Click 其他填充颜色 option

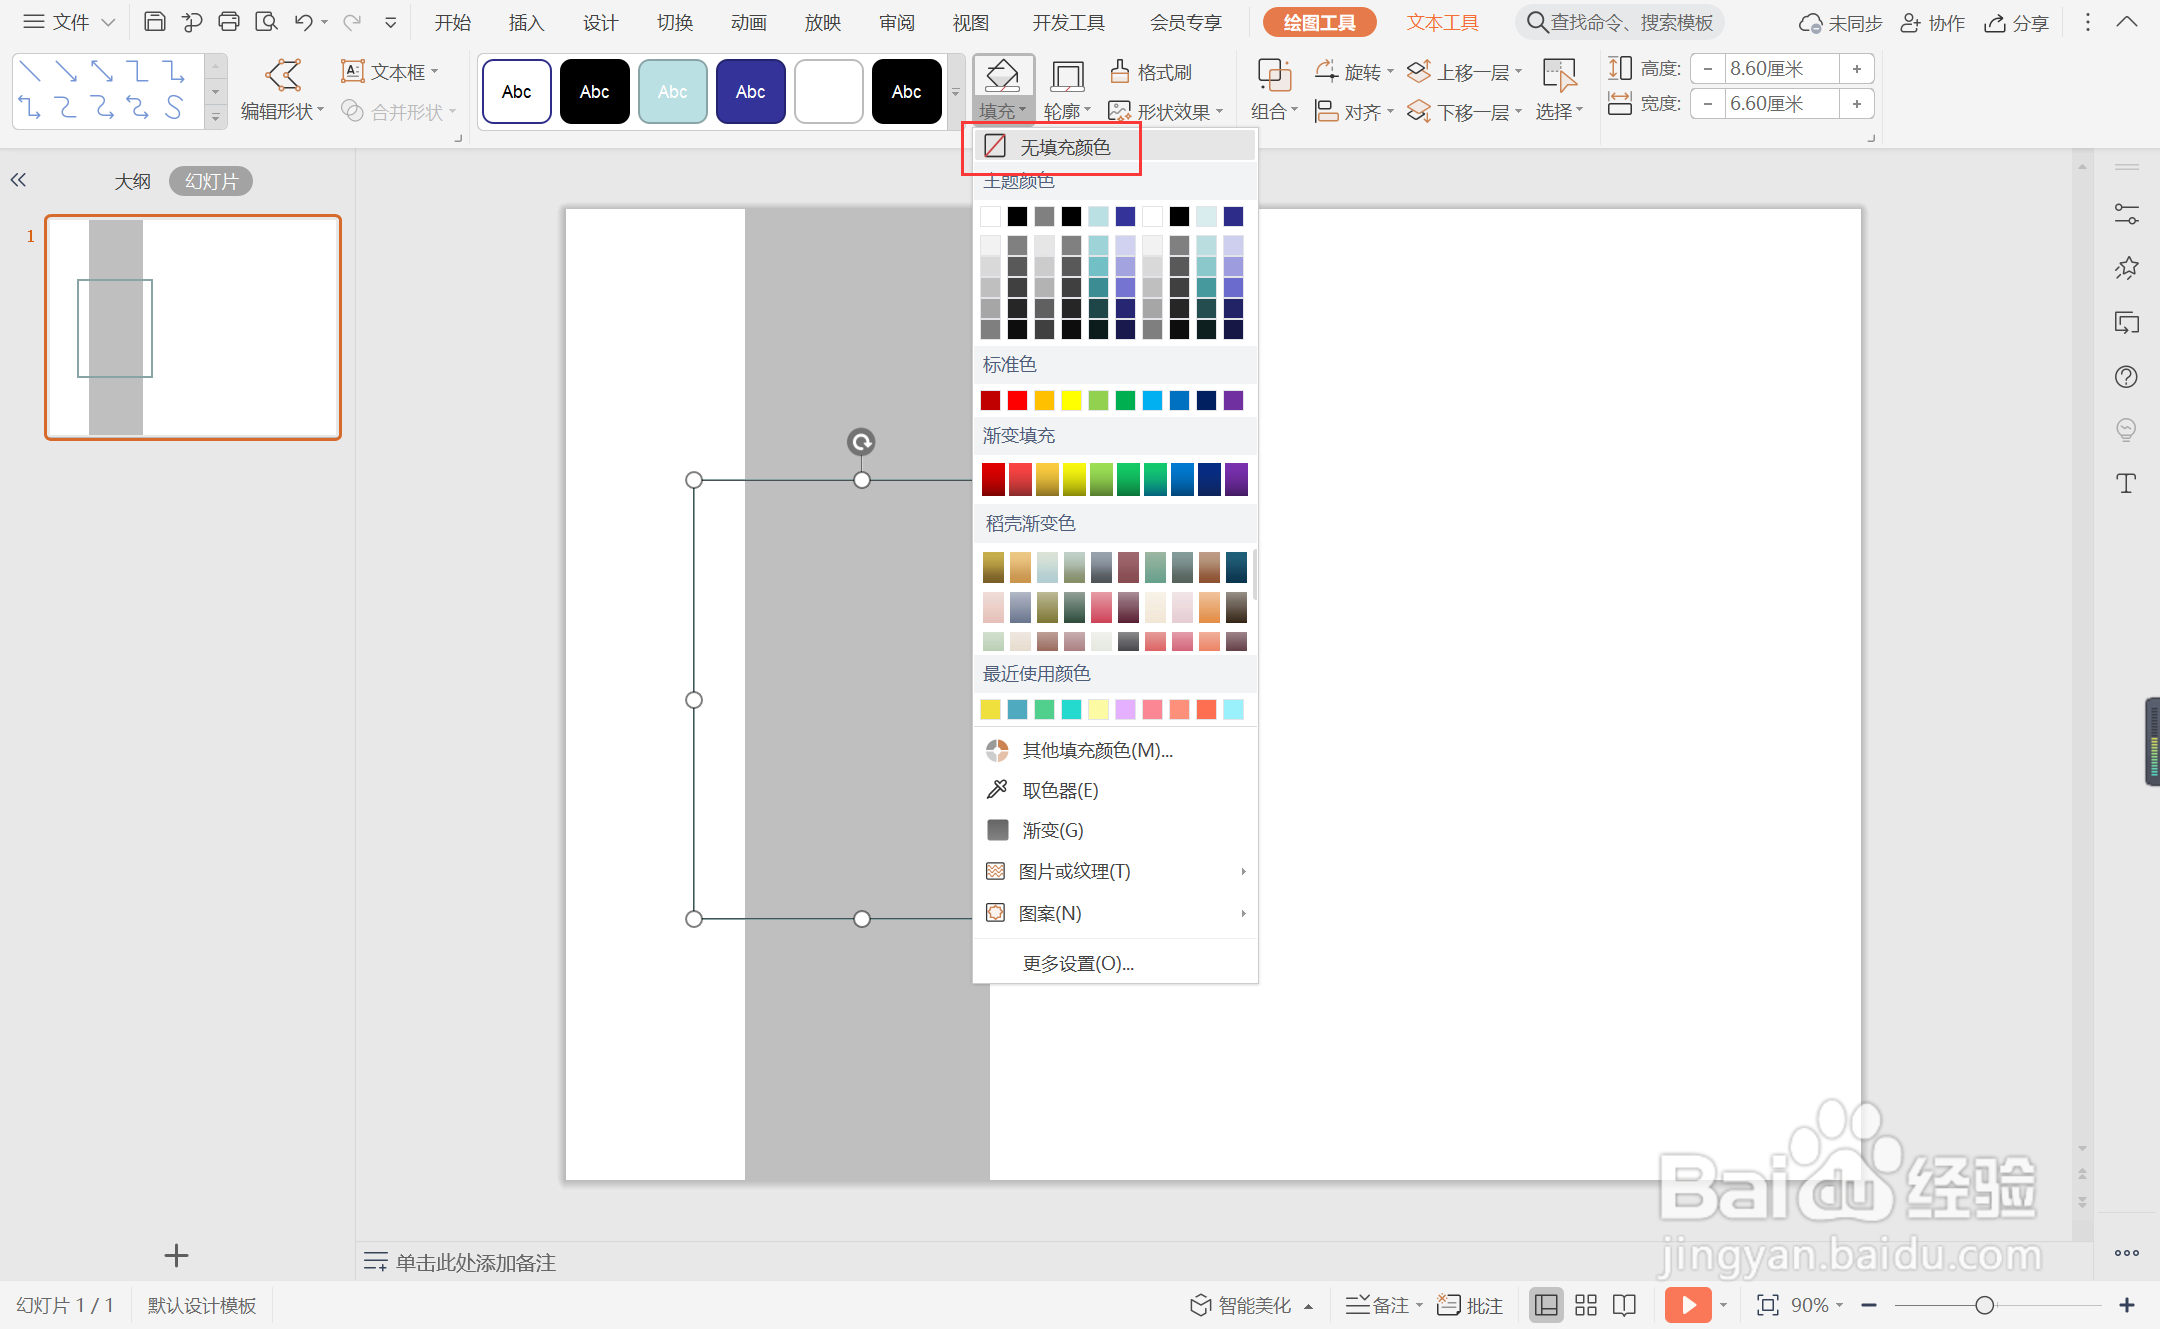tap(1097, 750)
